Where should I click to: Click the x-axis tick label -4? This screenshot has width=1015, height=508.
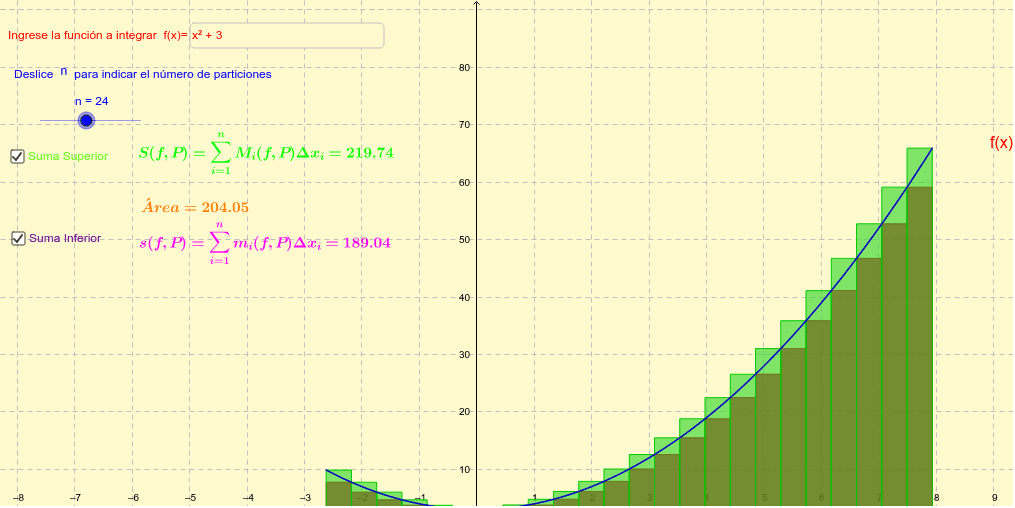(x=248, y=498)
